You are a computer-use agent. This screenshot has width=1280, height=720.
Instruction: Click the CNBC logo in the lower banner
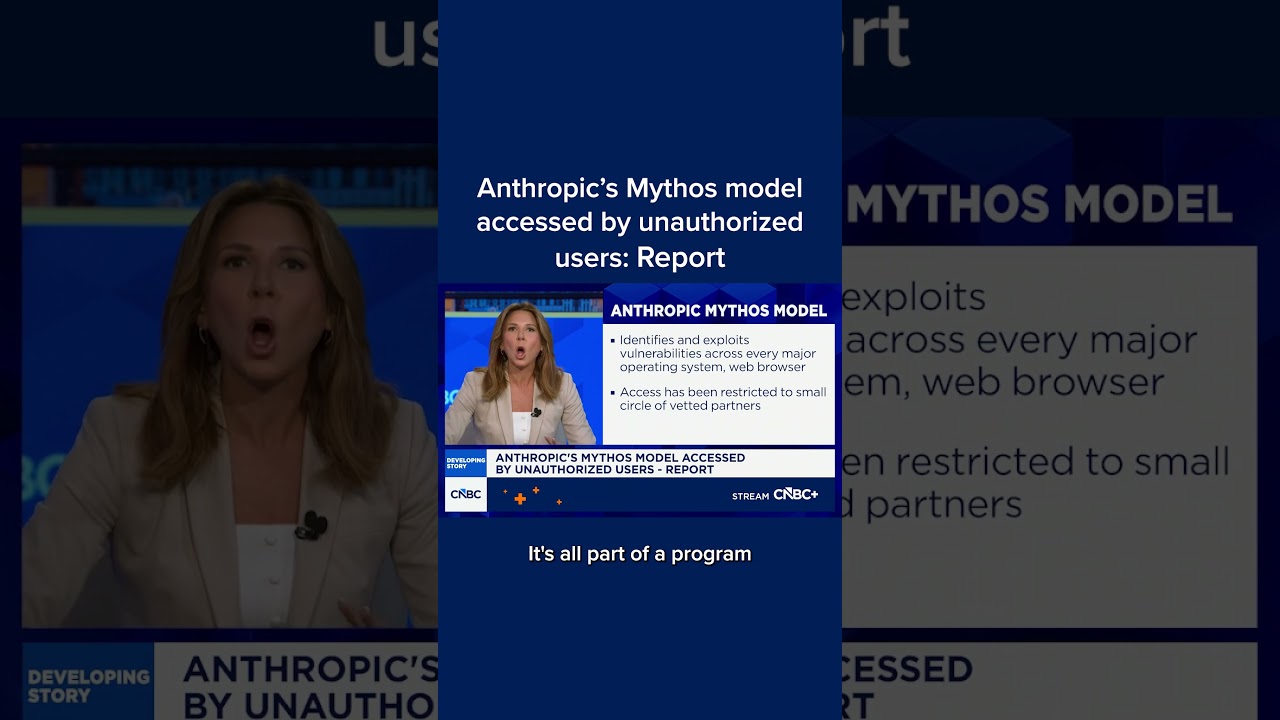pos(465,494)
